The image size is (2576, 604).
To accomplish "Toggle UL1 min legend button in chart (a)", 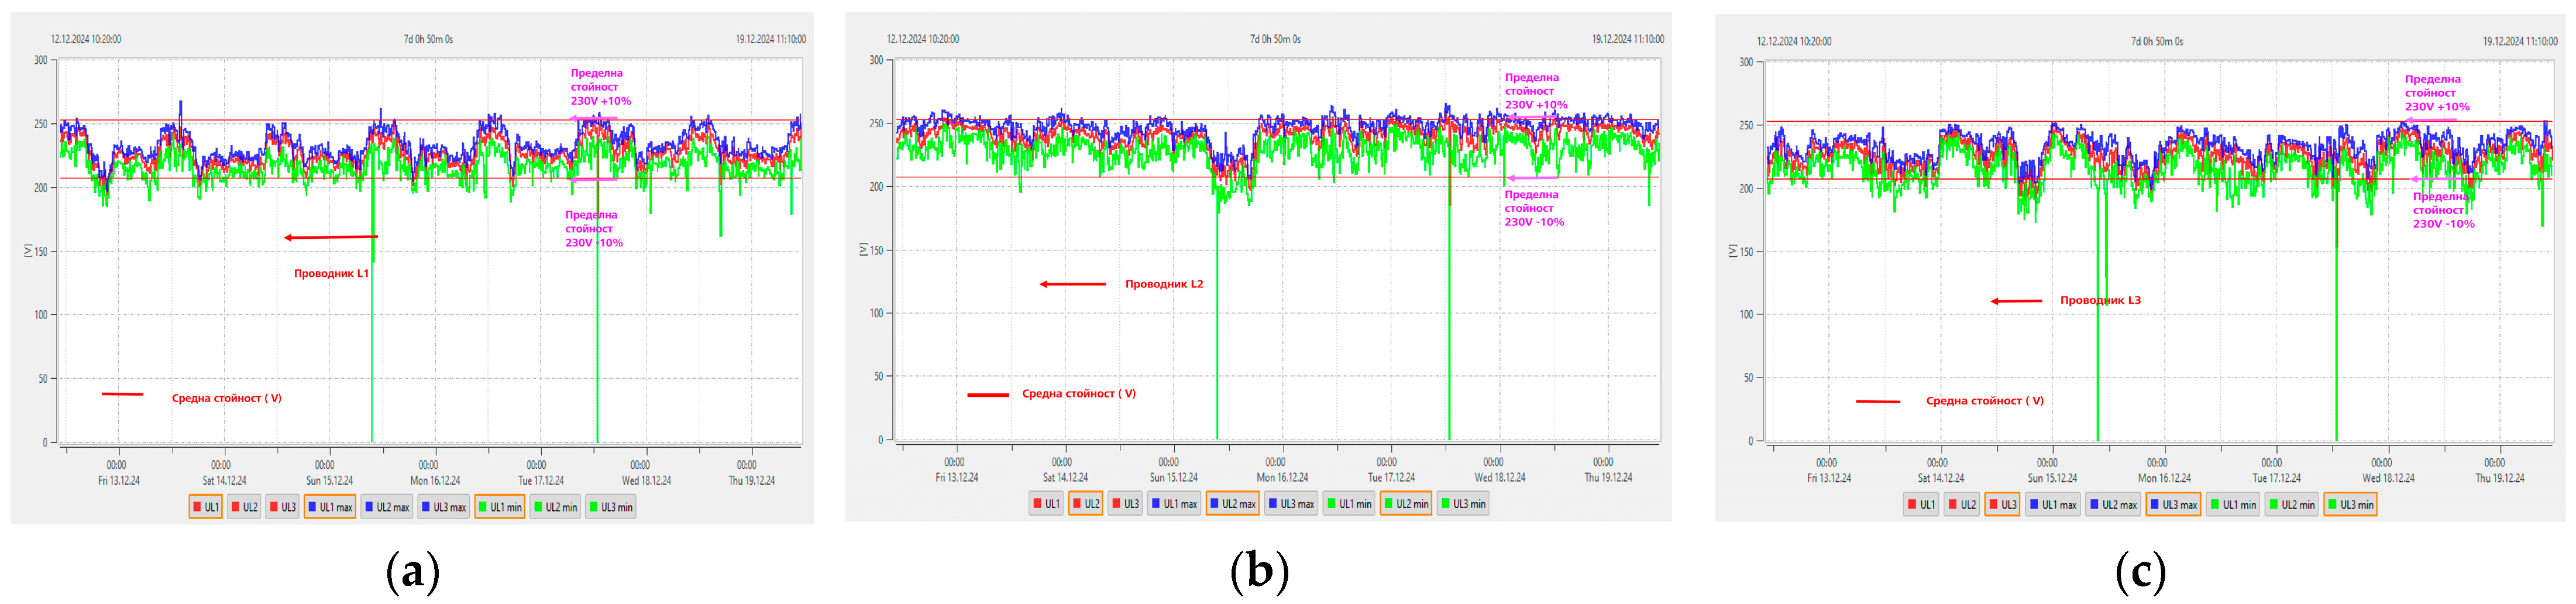I will click(x=500, y=507).
